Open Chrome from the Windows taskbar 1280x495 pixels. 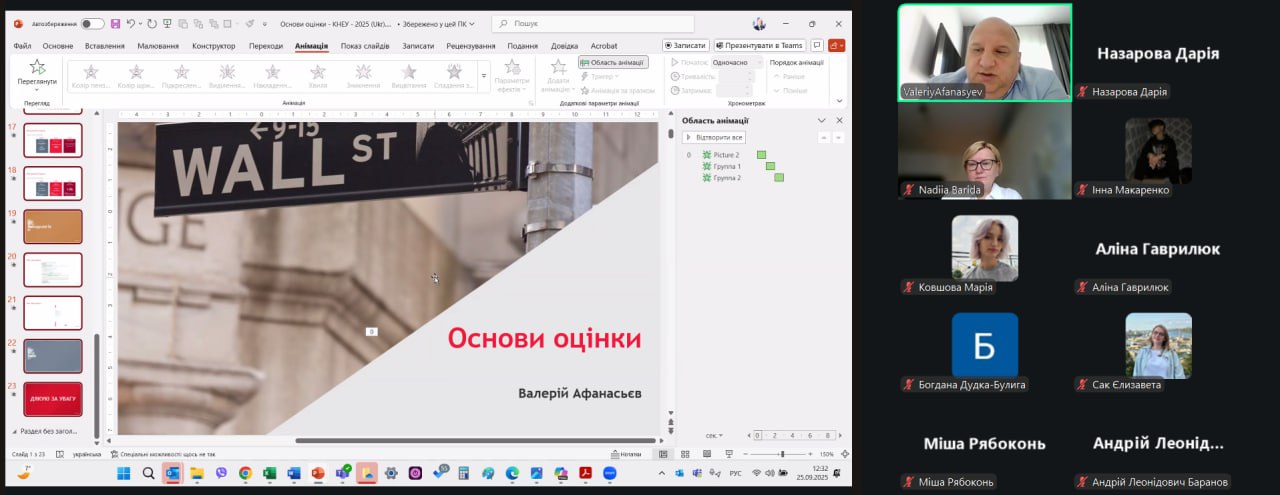(x=245, y=473)
